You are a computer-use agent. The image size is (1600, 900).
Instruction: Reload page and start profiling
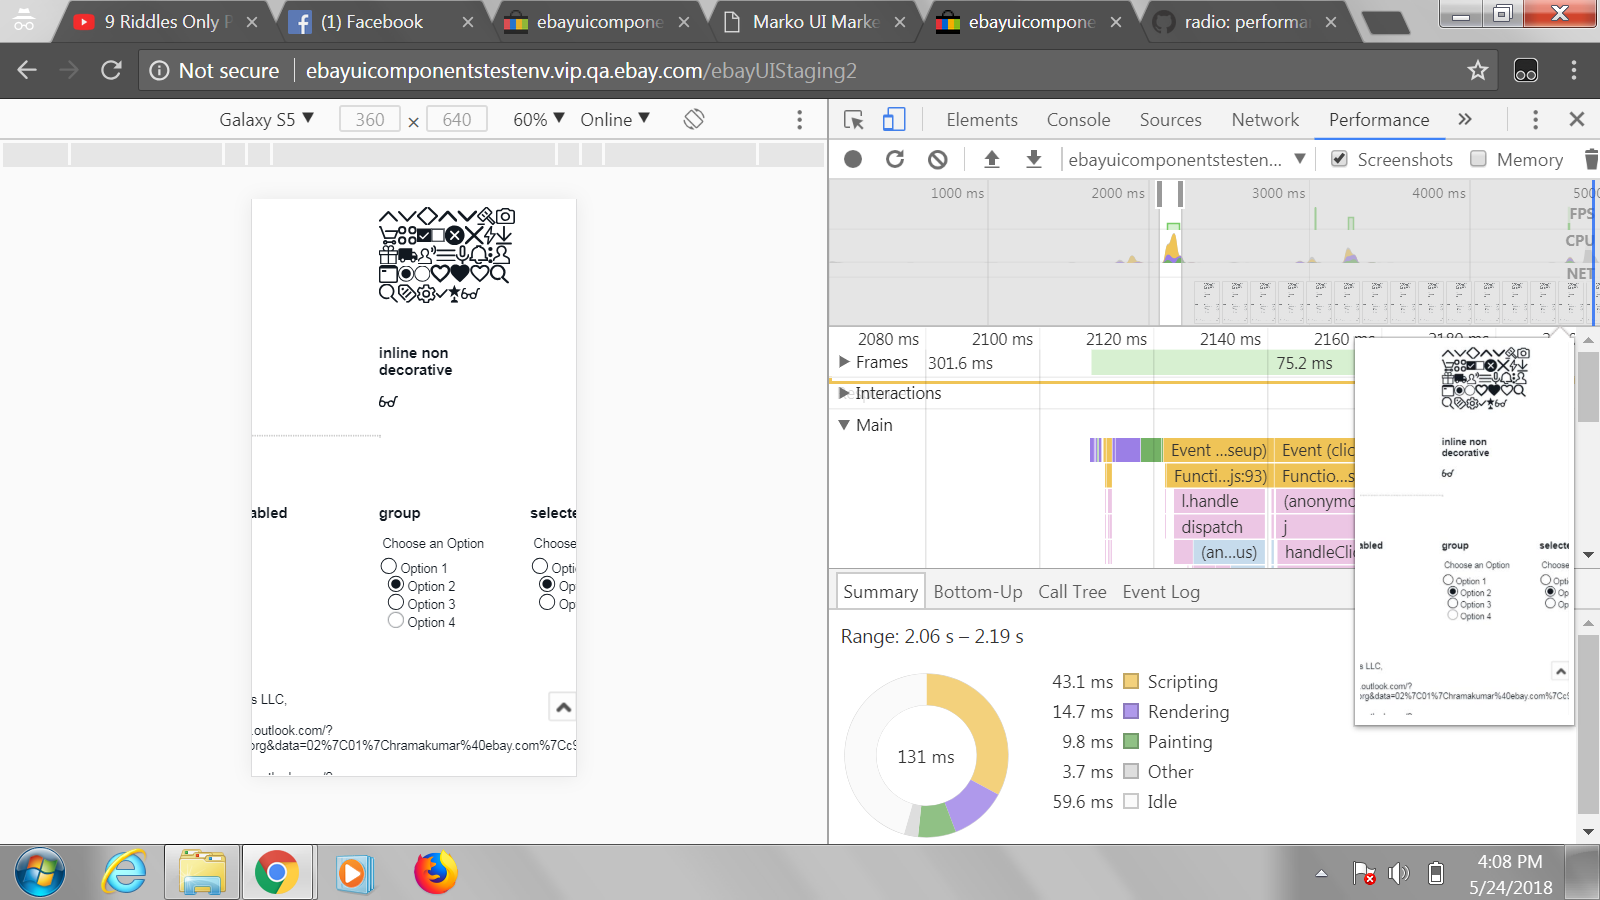[895, 159]
